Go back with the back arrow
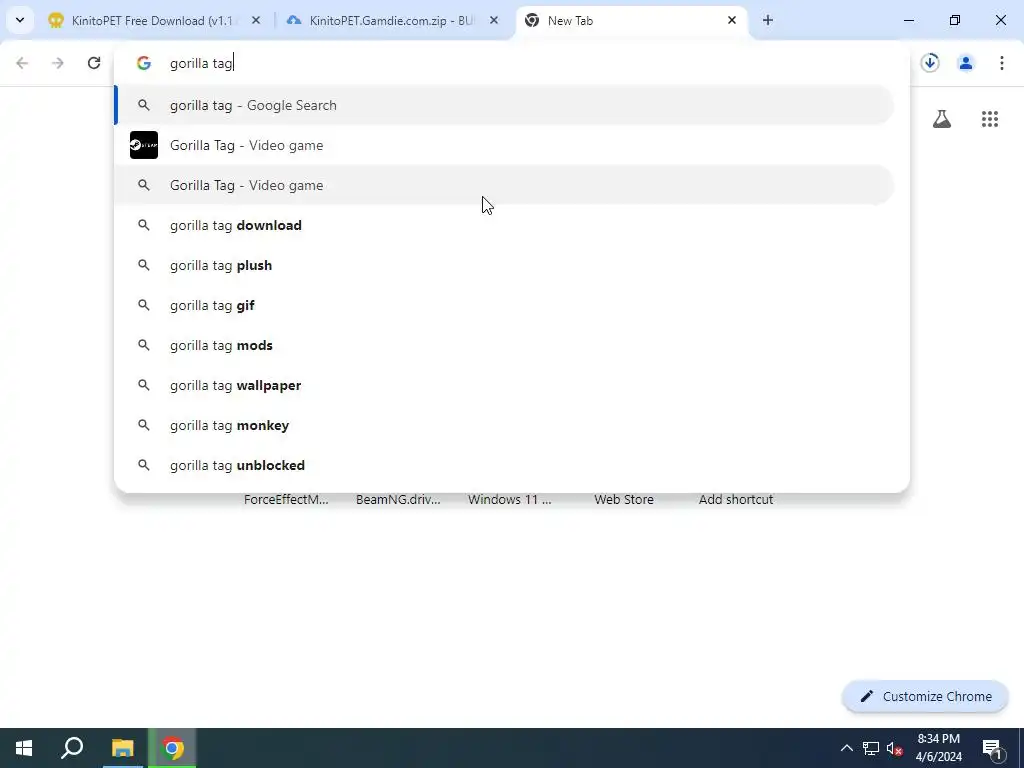The width and height of the screenshot is (1024, 768). tap(22, 63)
